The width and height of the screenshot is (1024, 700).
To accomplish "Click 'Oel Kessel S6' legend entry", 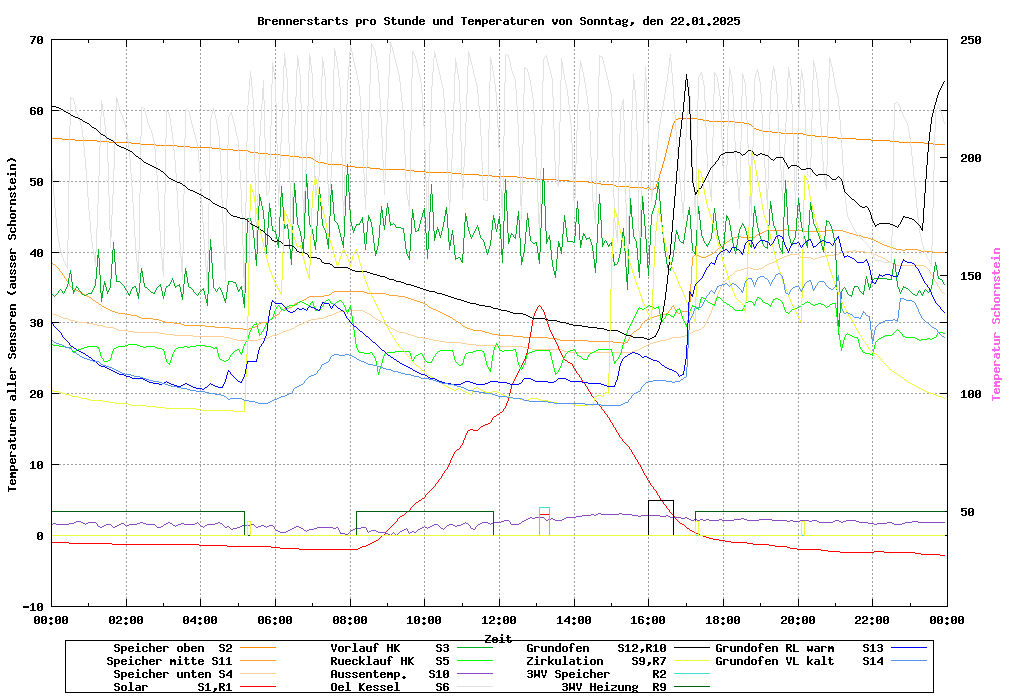I will click(390, 687).
